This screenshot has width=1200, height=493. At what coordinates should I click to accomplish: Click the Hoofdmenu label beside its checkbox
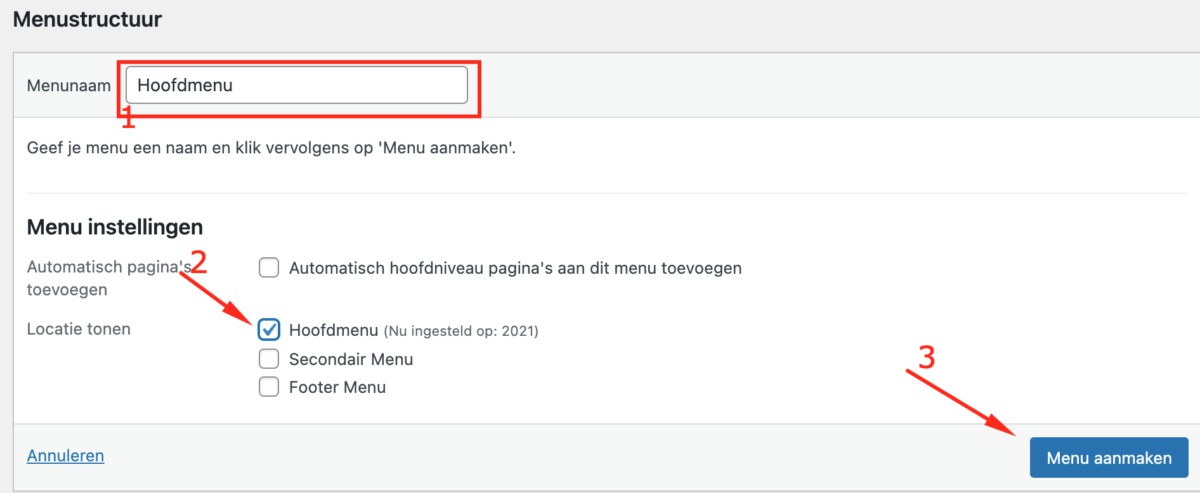coord(333,329)
